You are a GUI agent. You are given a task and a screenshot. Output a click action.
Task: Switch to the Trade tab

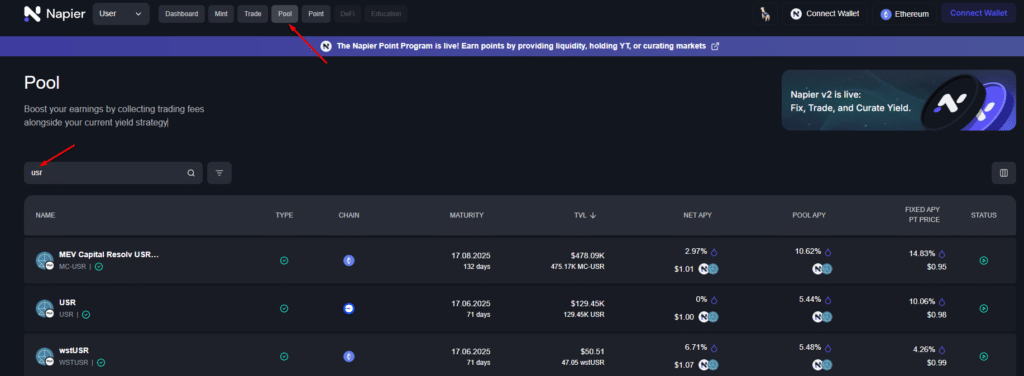coord(253,14)
